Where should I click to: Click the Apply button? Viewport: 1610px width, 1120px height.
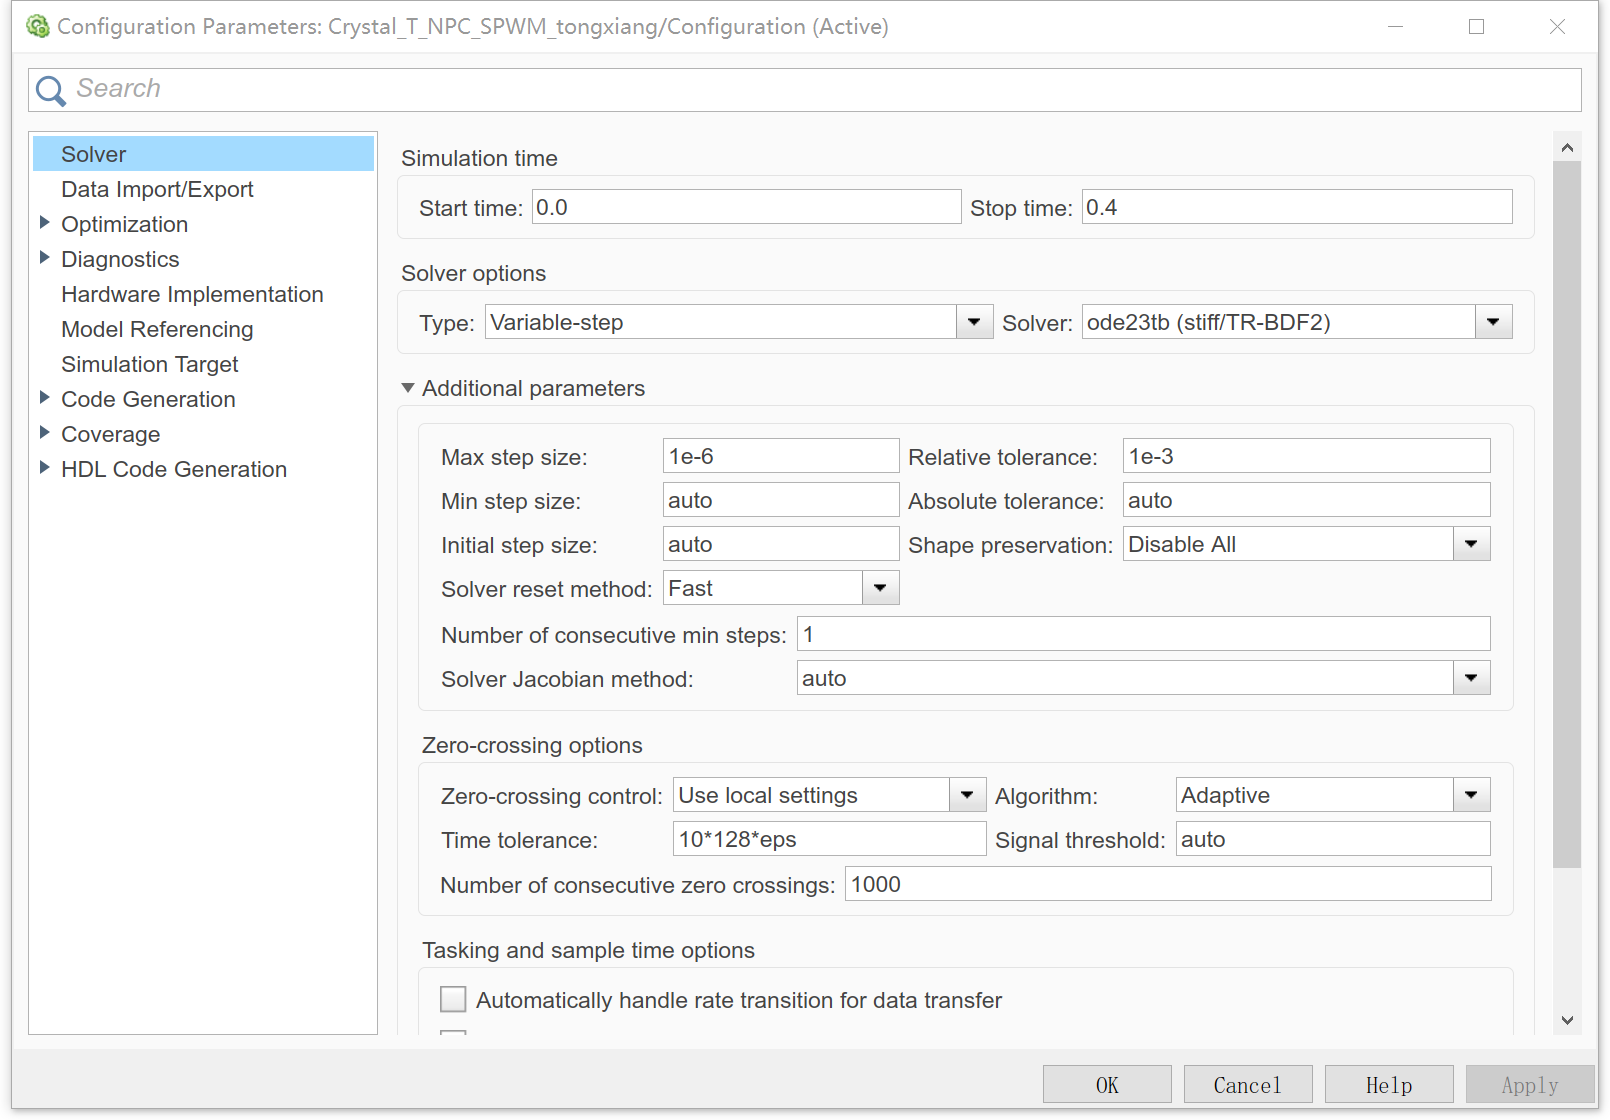coord(1528,1084)
